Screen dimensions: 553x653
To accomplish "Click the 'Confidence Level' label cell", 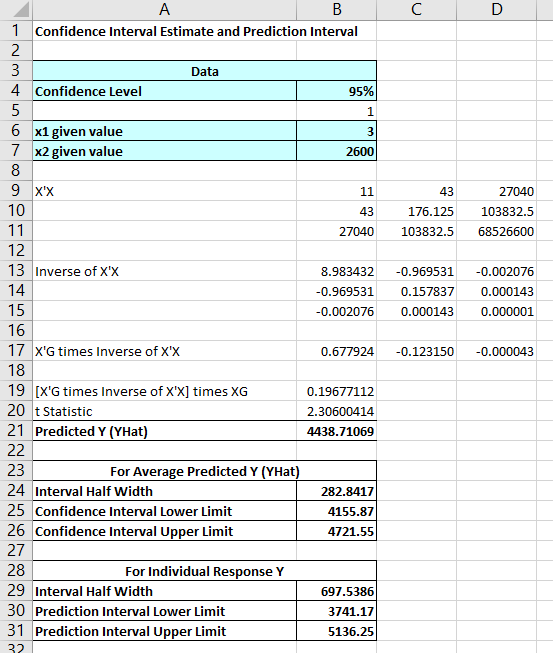I will click(x=164, y=91).
